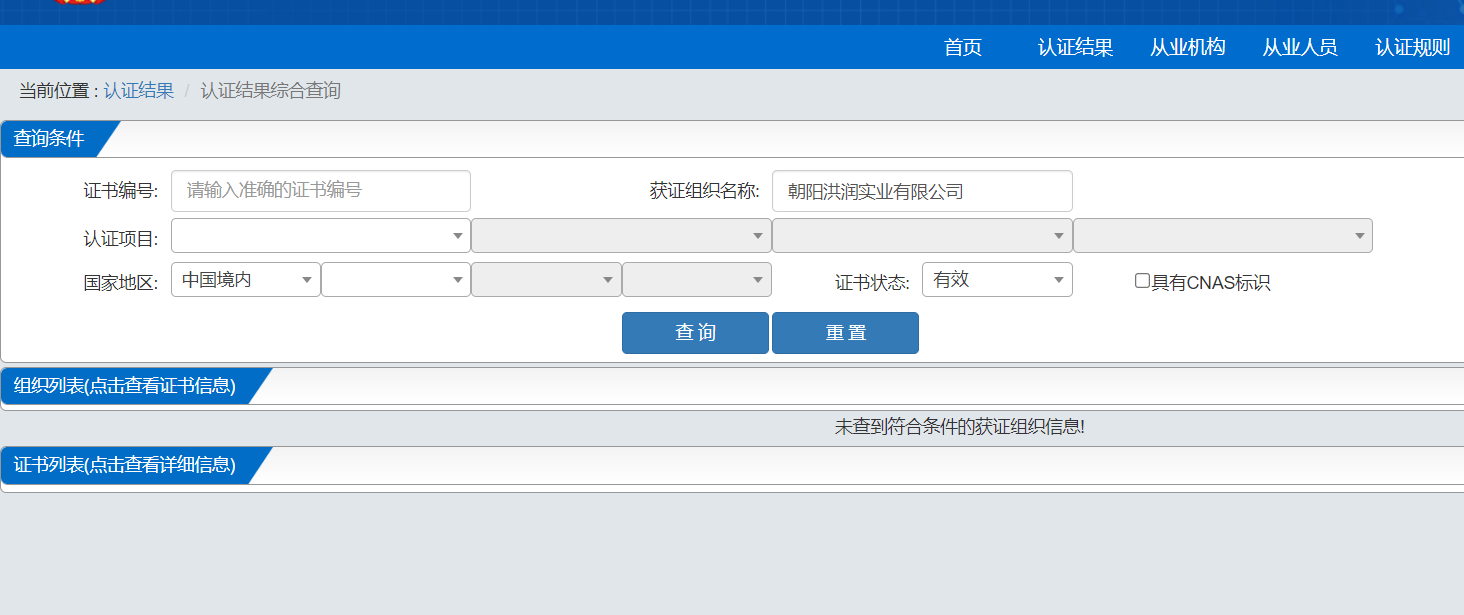Open the 首页 navigation item
1464x615 pixels.
(963, 47)
